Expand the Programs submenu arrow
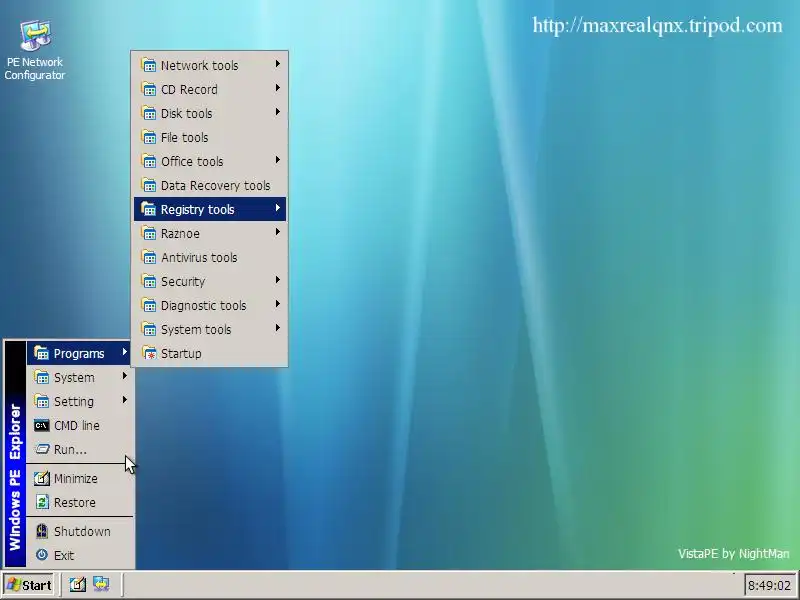800x600 pixels. click(x=124, y=352)
